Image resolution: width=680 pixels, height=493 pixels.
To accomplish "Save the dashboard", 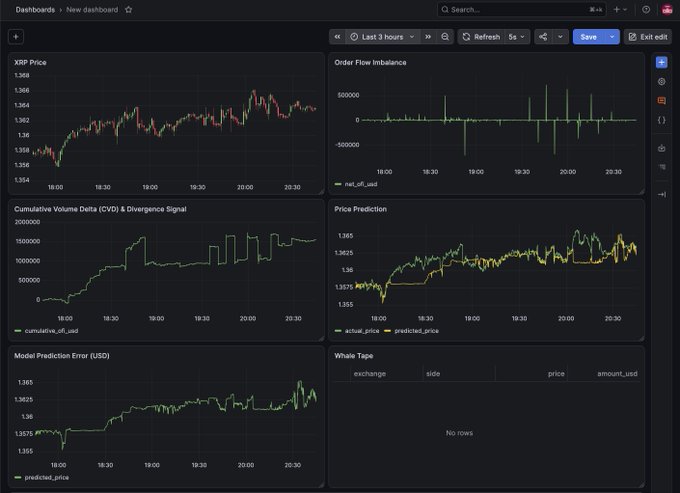I will coord(588,37).
